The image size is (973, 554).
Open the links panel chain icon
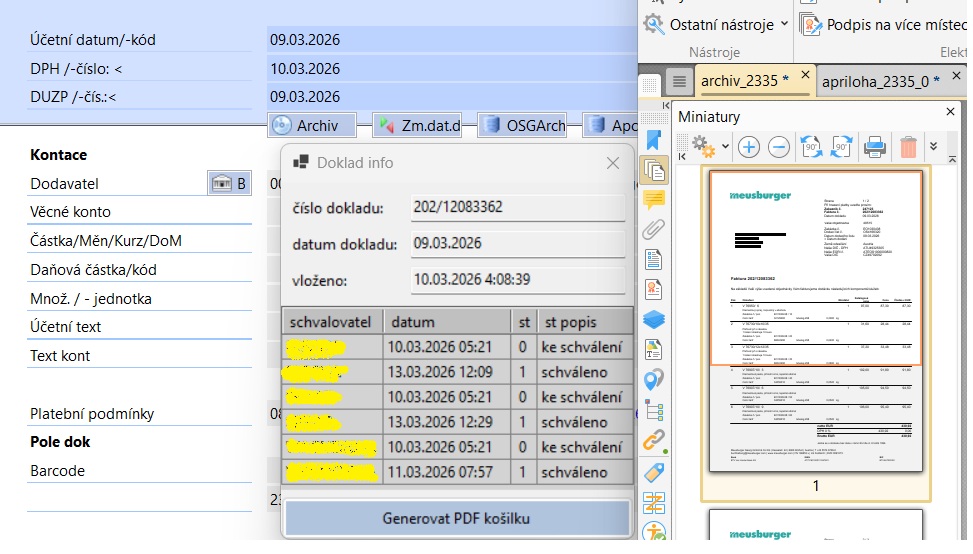click(654, 440)
